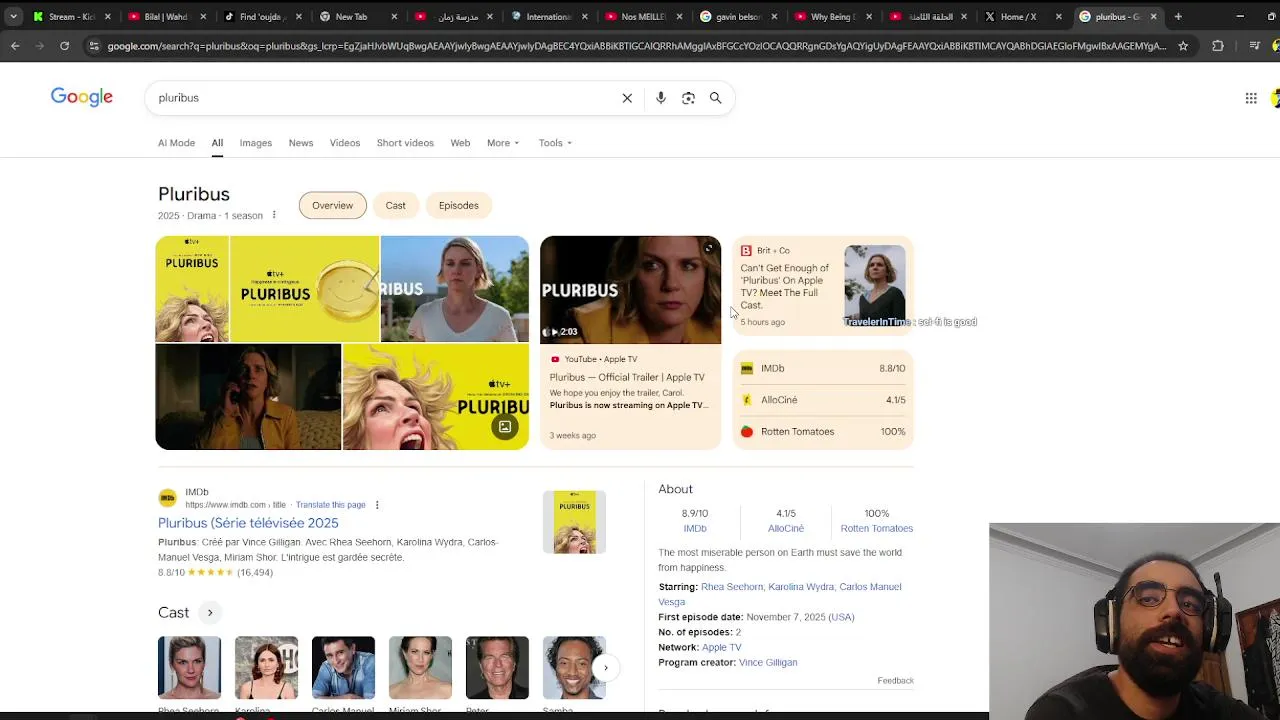Expand the Tools dropdown
1280x720 pixels.
[555, 143]
